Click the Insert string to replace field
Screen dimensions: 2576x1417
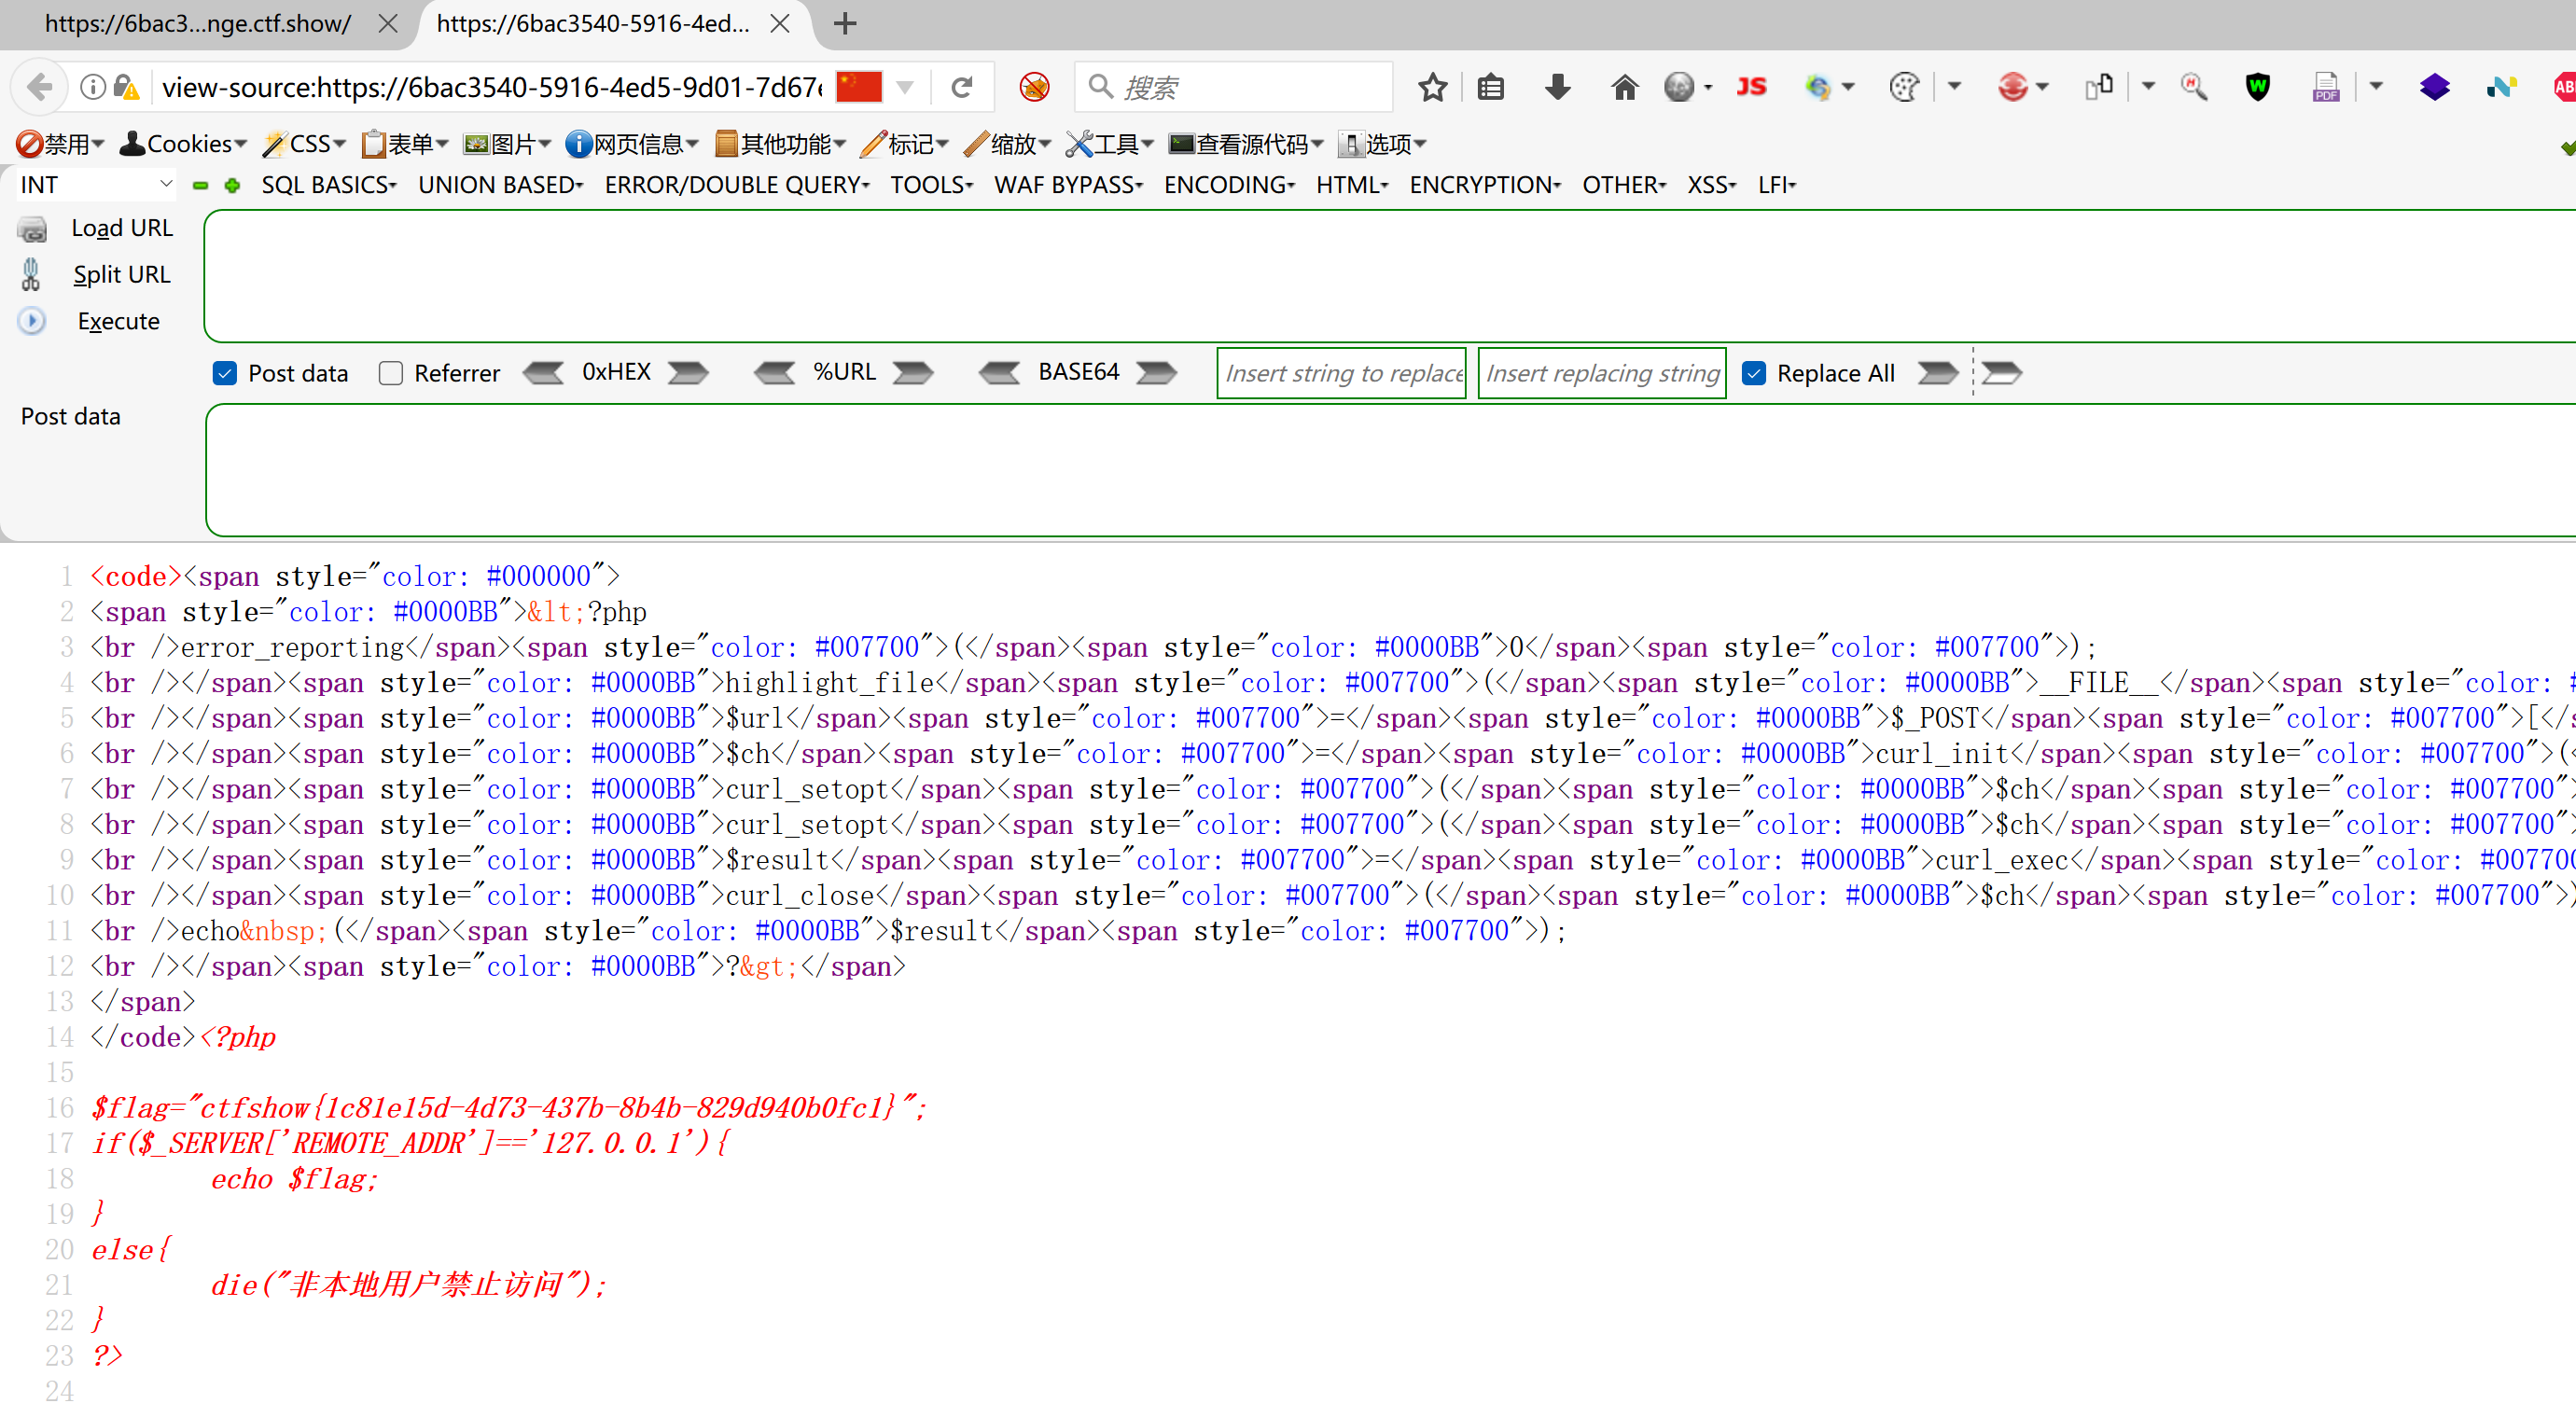pyautogui.click(x=1341, y=373)
